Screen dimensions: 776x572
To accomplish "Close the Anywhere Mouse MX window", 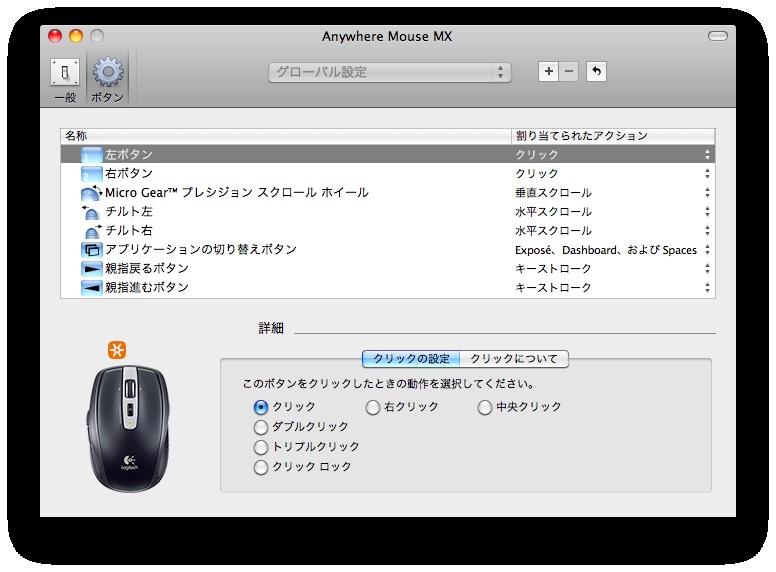I will [55, 36].
